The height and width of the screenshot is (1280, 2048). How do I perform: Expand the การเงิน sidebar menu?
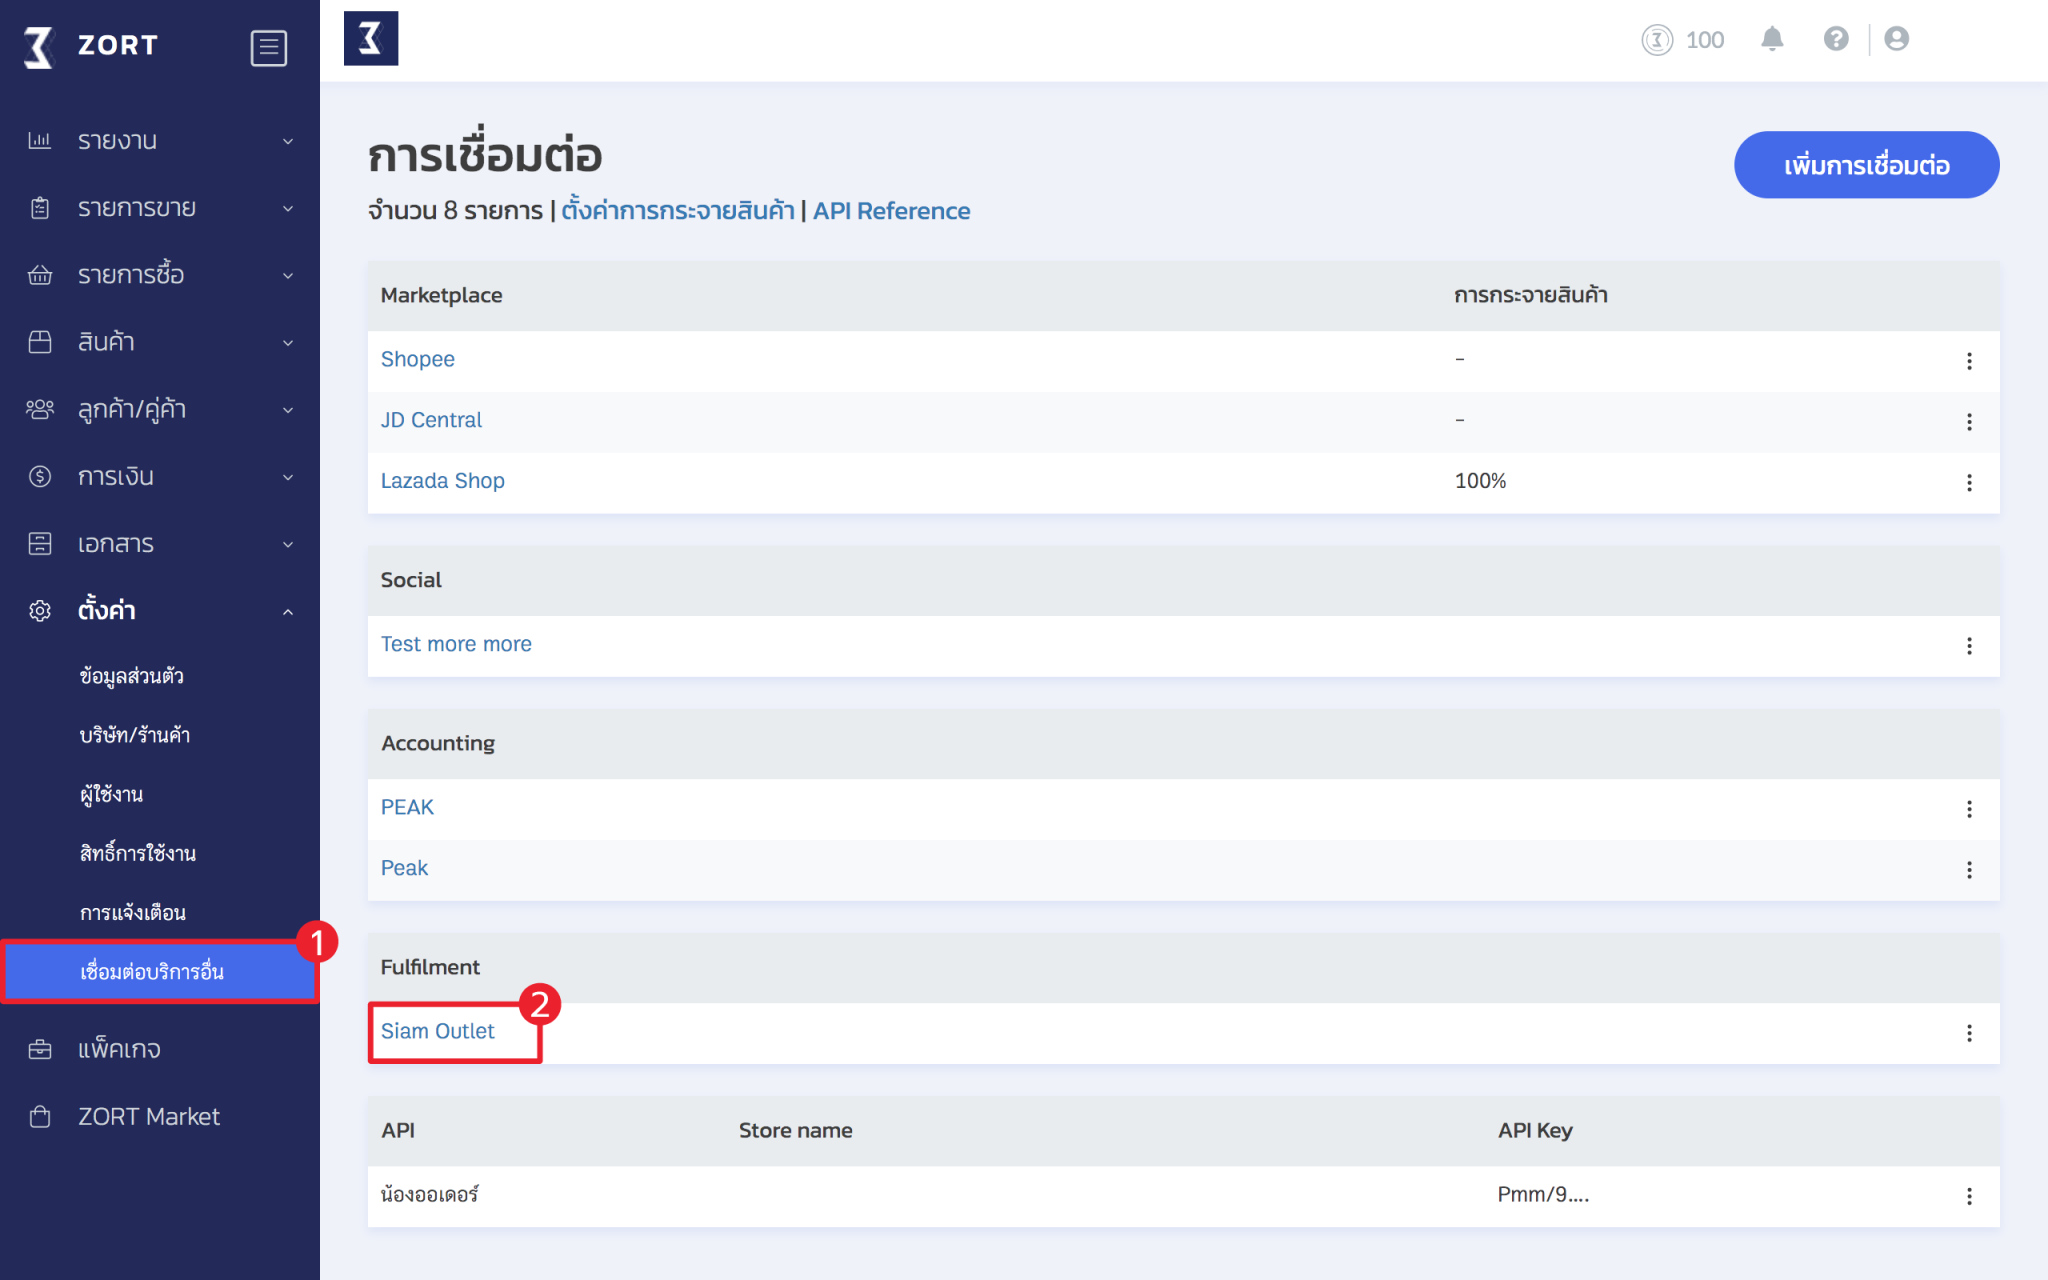pos(160,477)
